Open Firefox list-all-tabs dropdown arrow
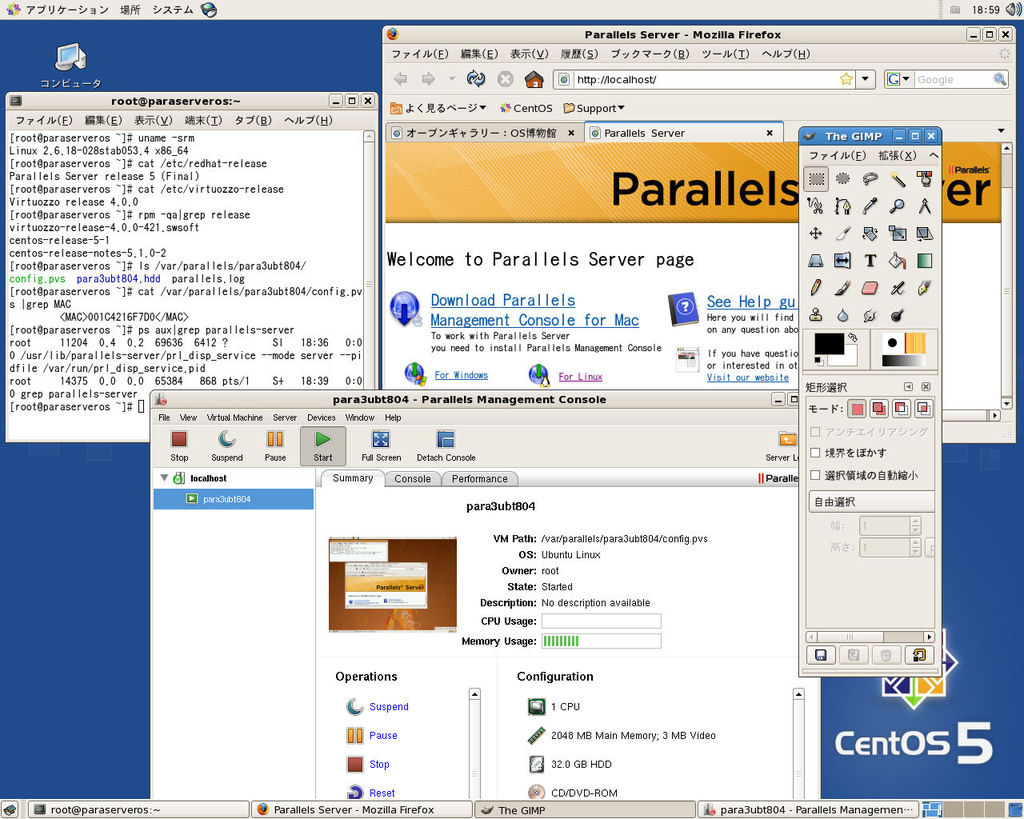 (x=1001, y=131)
